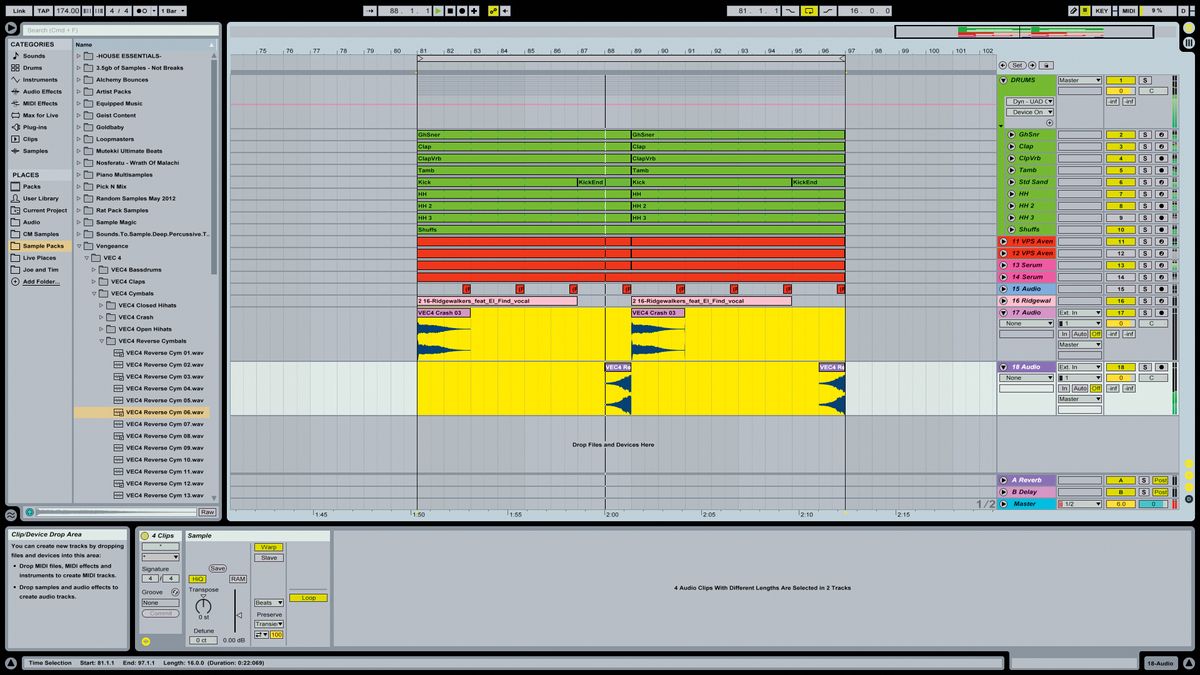Enter Key Map Mode

tap(1103, 10)
